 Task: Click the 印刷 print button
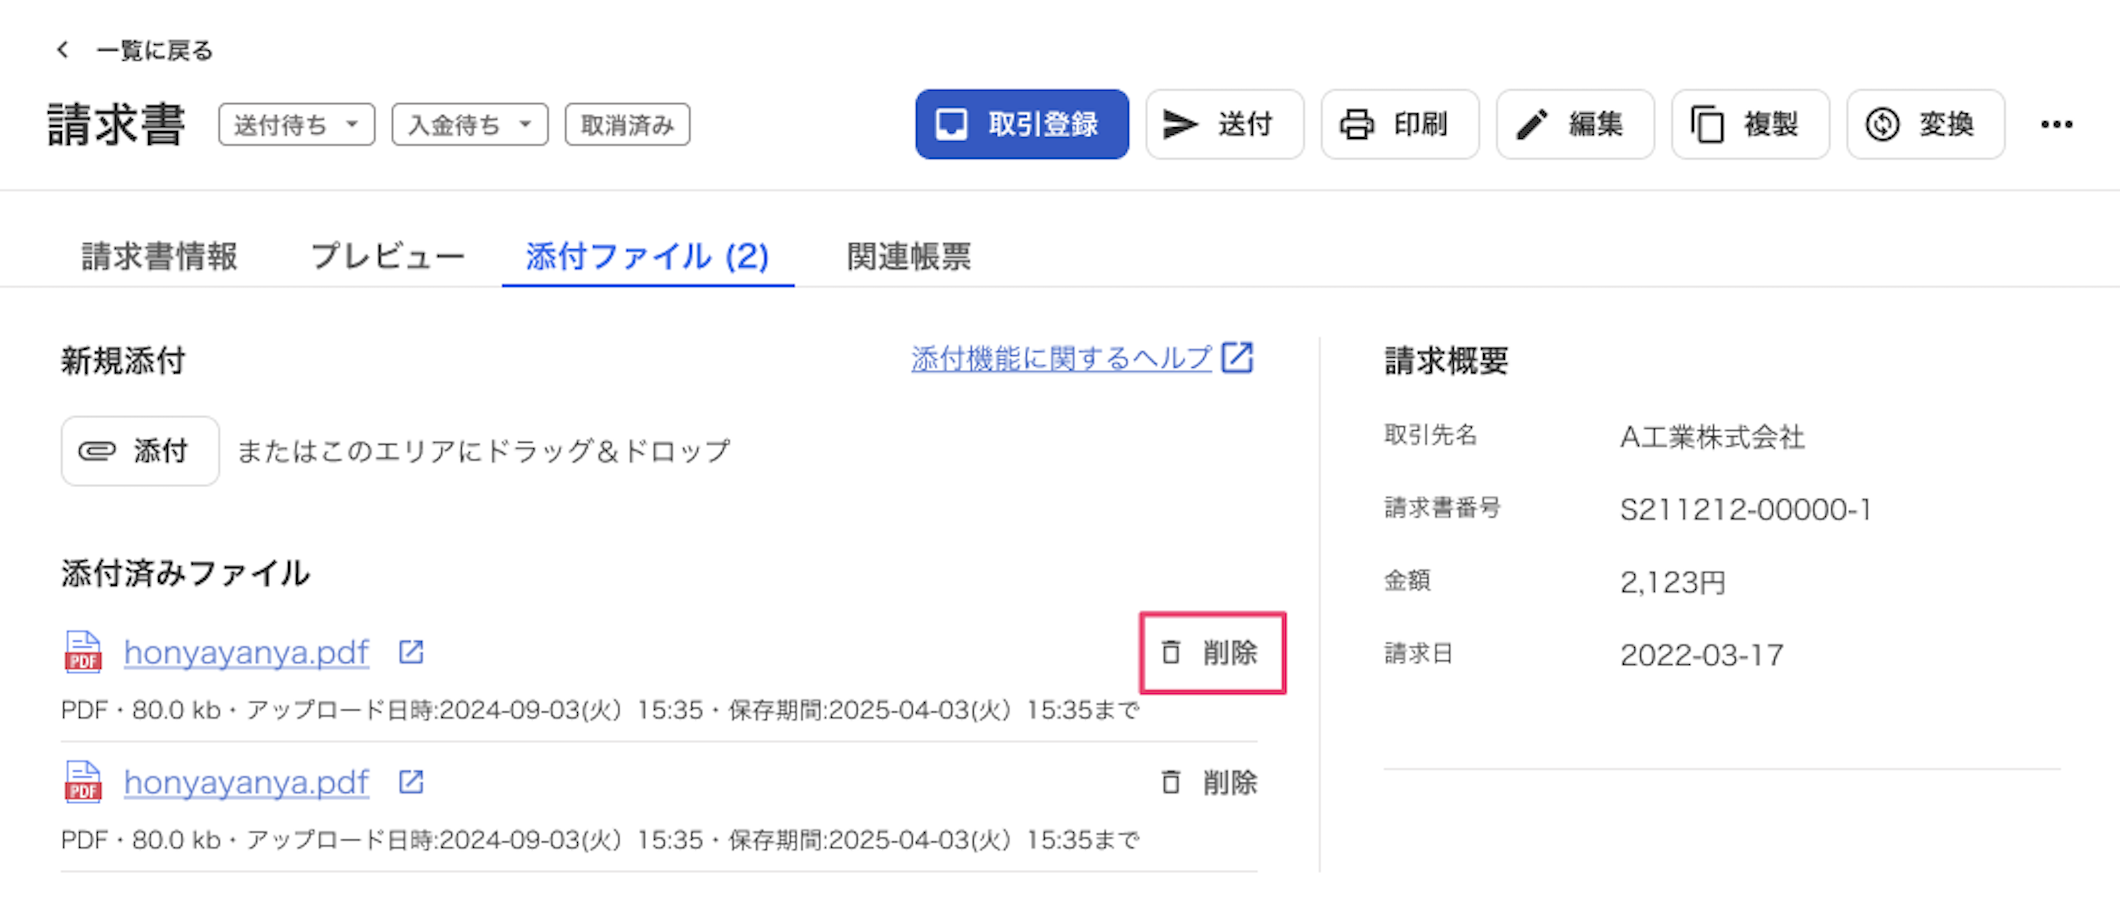pos(1400,124)
